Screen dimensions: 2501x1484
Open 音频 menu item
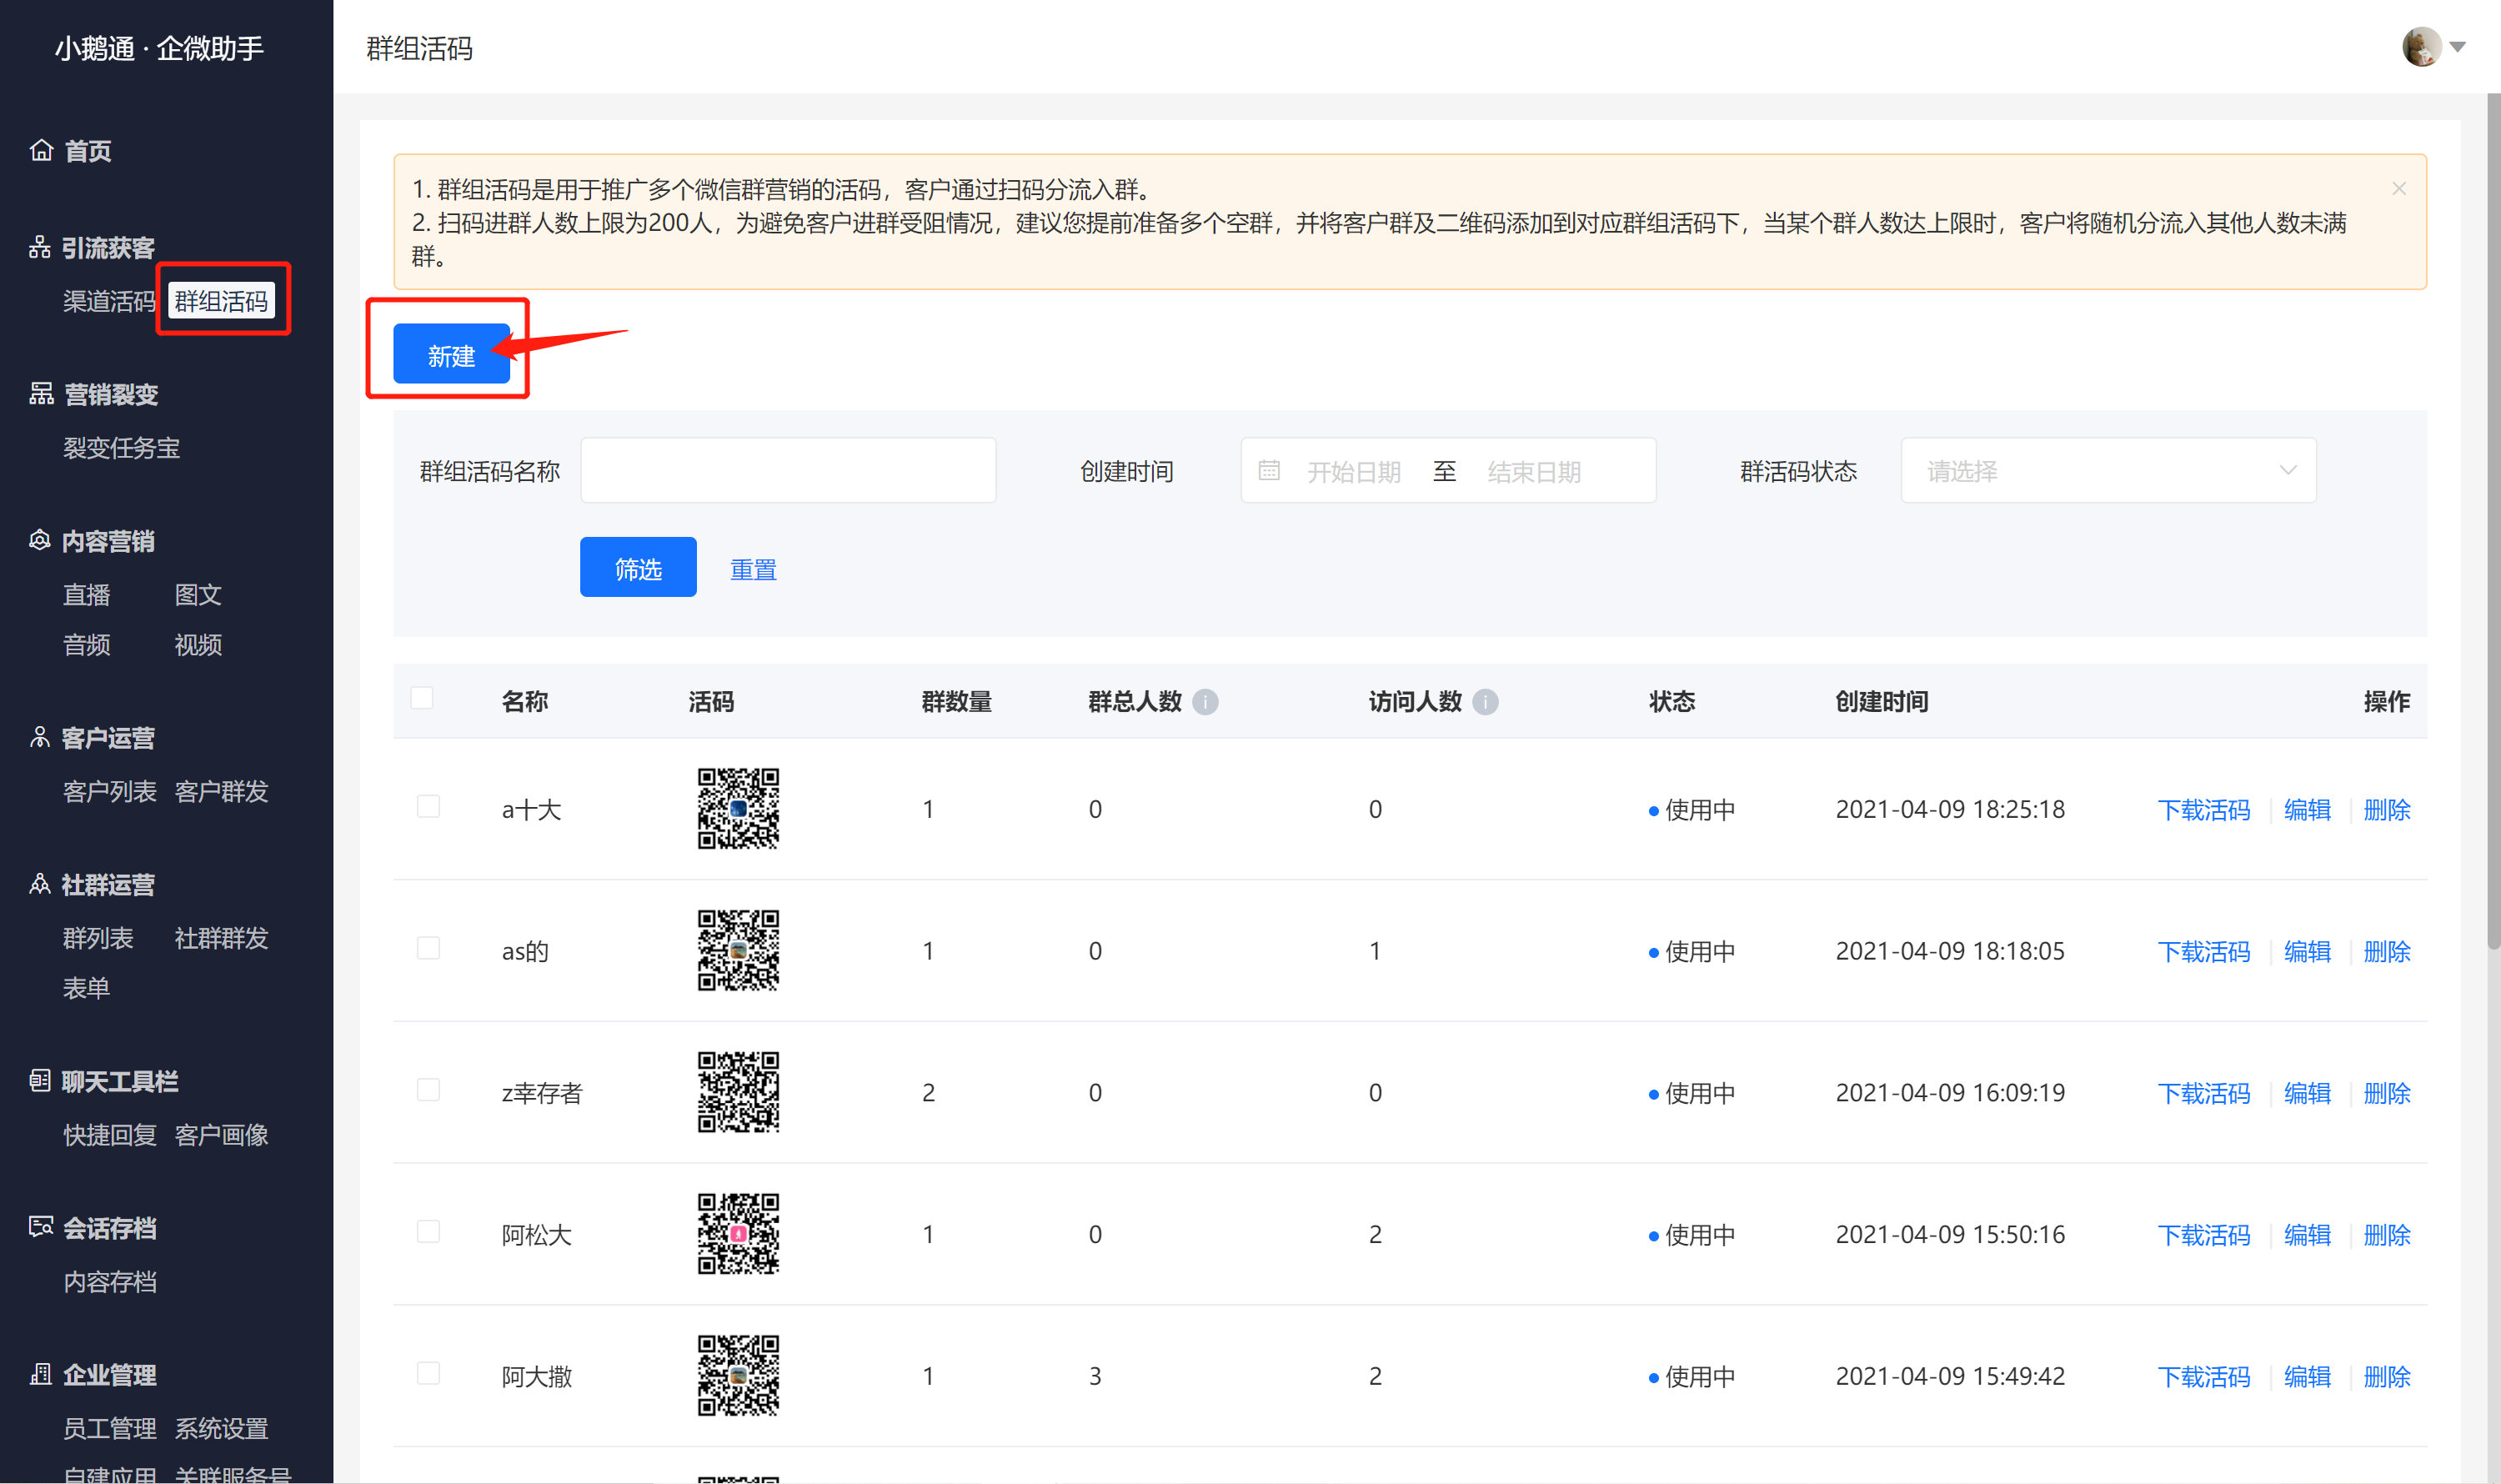pyautogui.click(x=86, y=645)
